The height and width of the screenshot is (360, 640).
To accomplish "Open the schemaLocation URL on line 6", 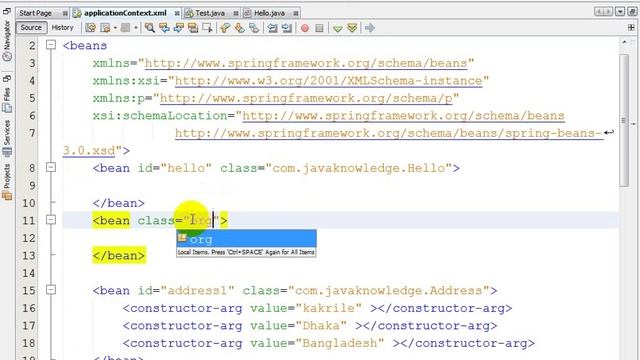I will tap(403, 116).
